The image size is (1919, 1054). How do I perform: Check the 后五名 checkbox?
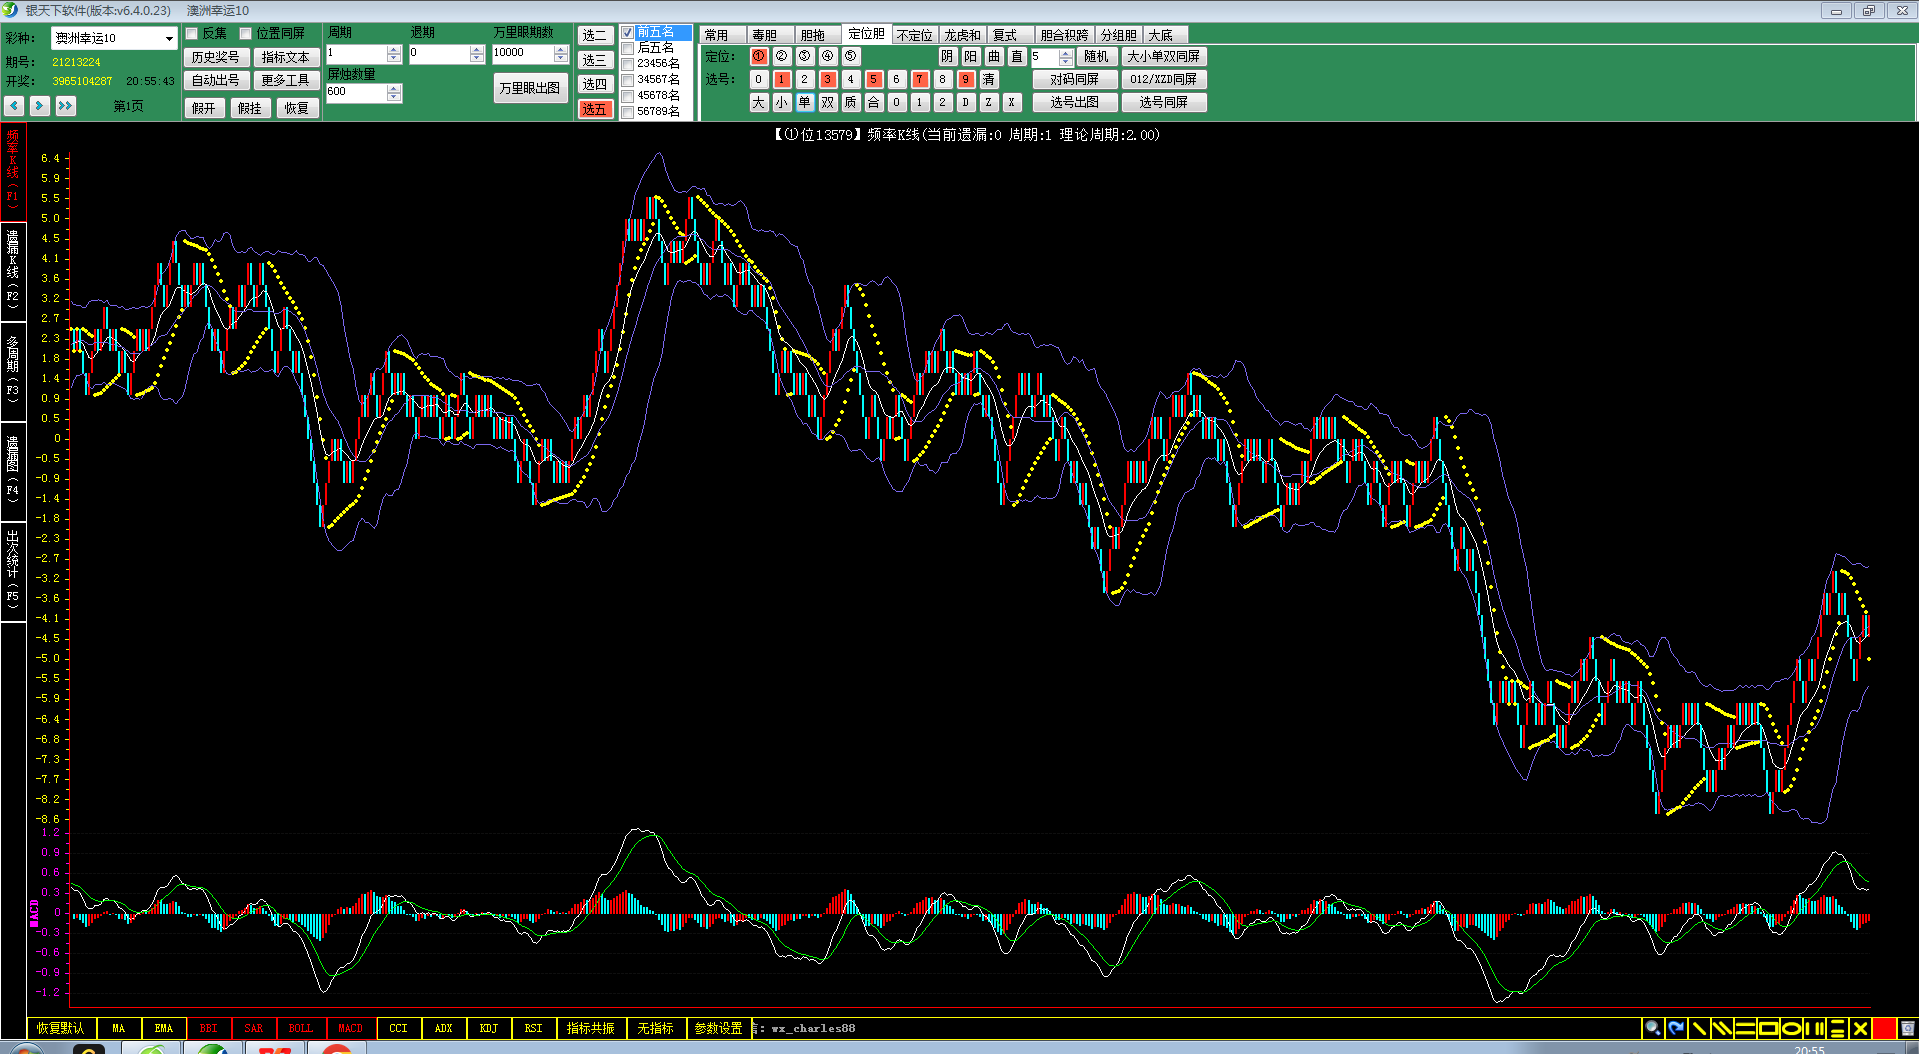tap(628, 48)
